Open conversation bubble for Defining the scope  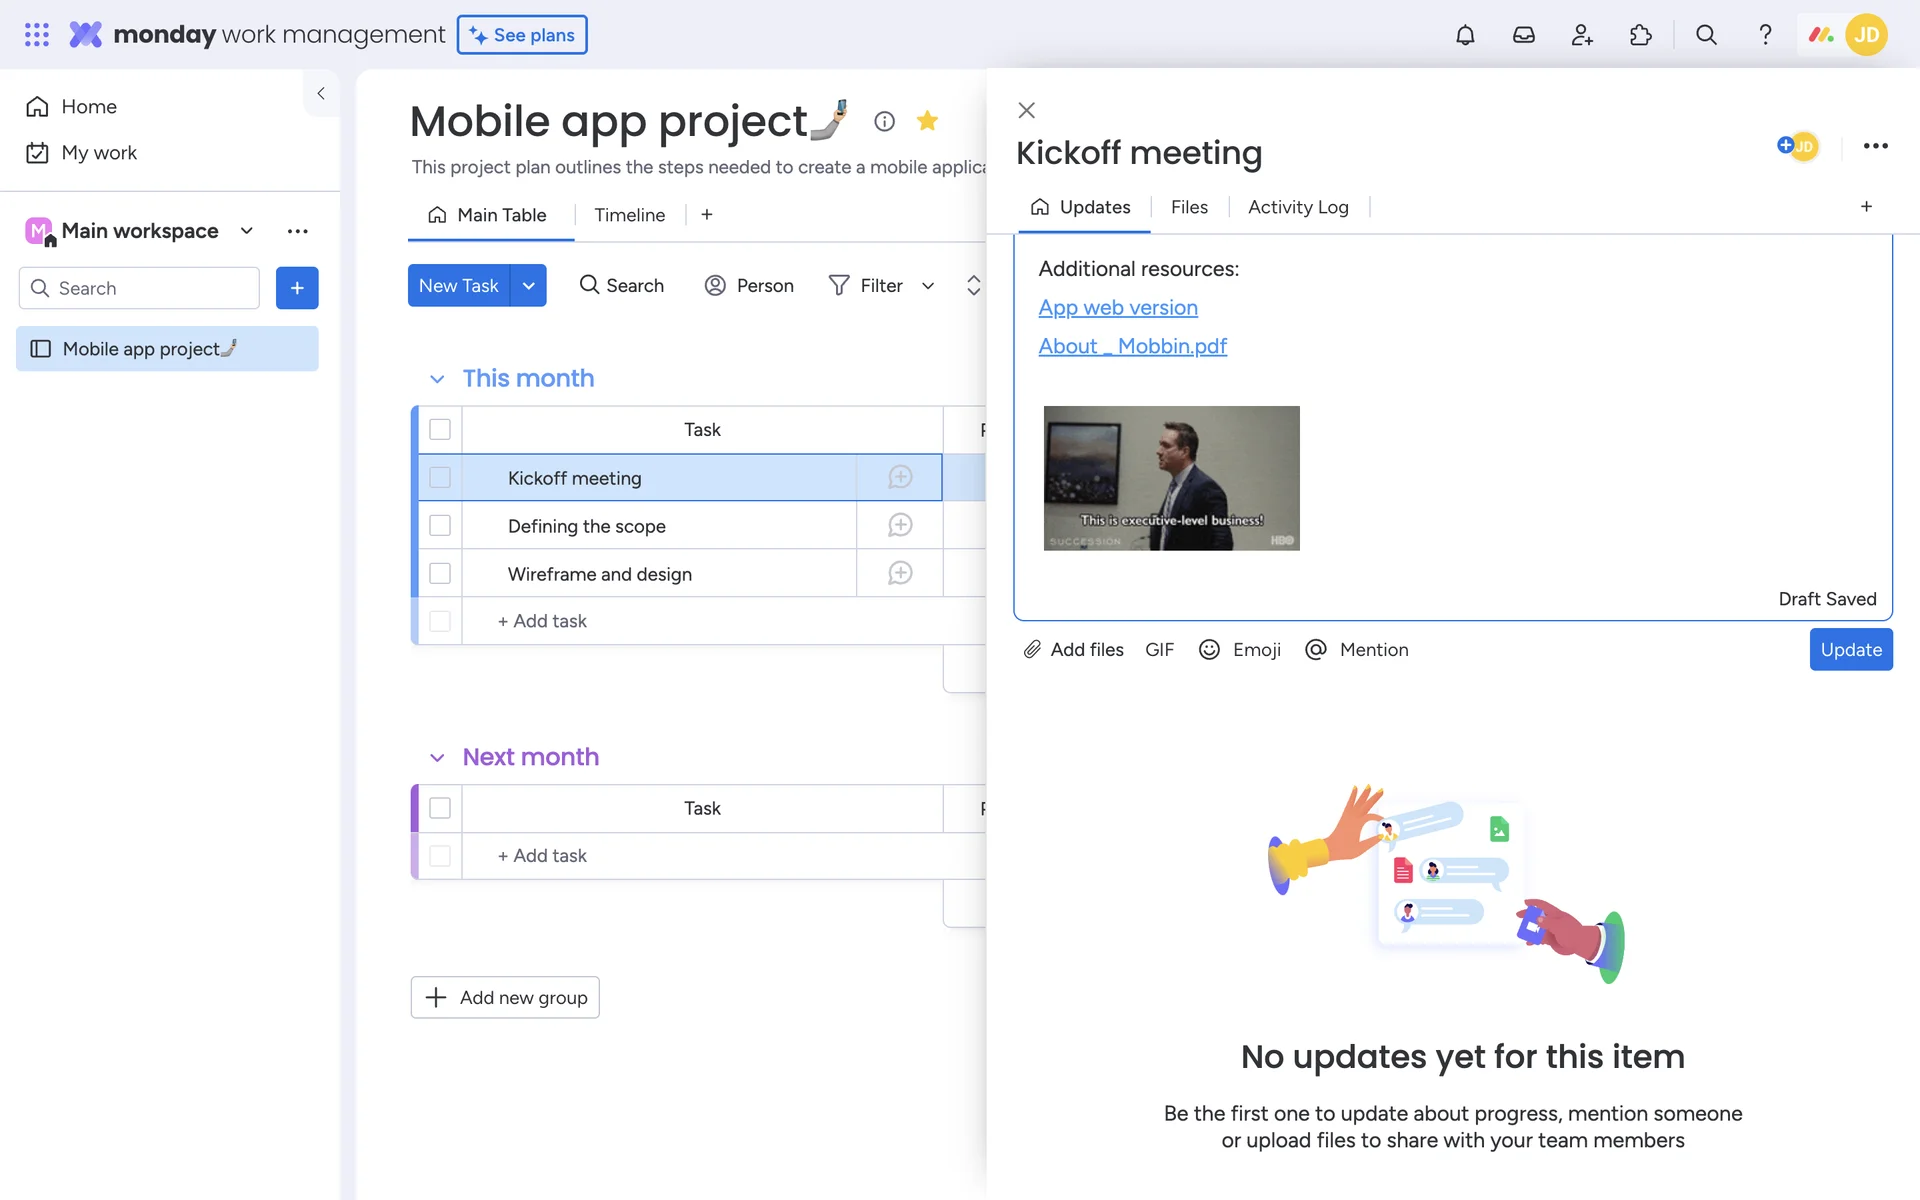pyautogui.click(x=900, y=526)
